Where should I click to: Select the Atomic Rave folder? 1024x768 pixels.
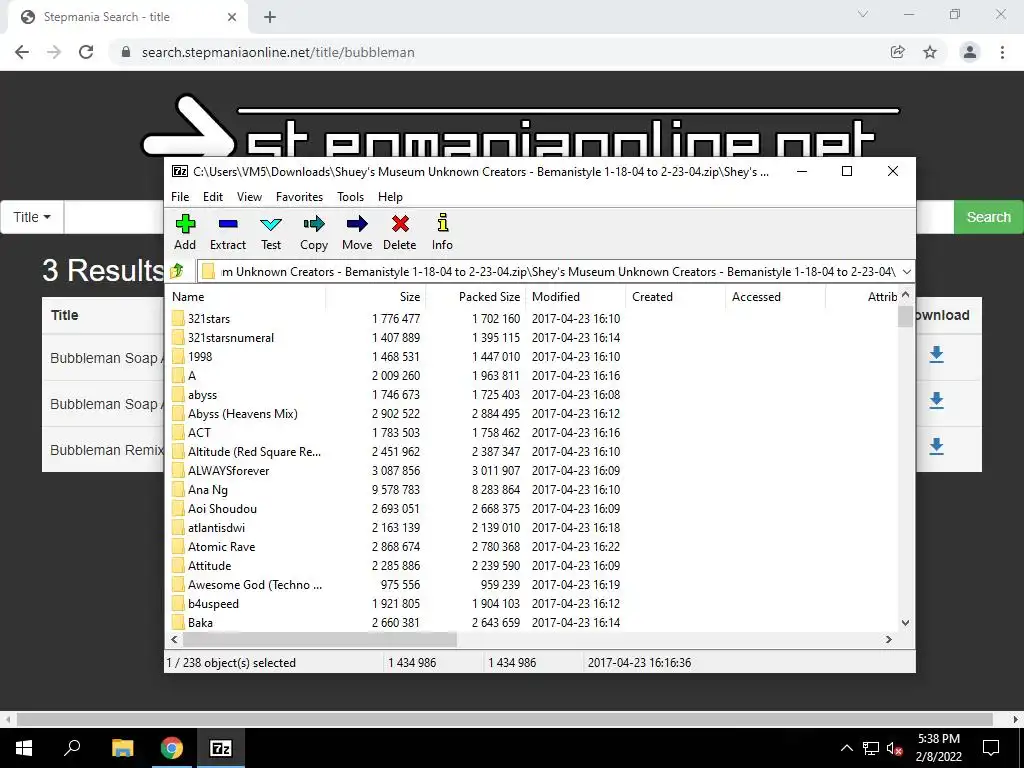tap(221, 547)
